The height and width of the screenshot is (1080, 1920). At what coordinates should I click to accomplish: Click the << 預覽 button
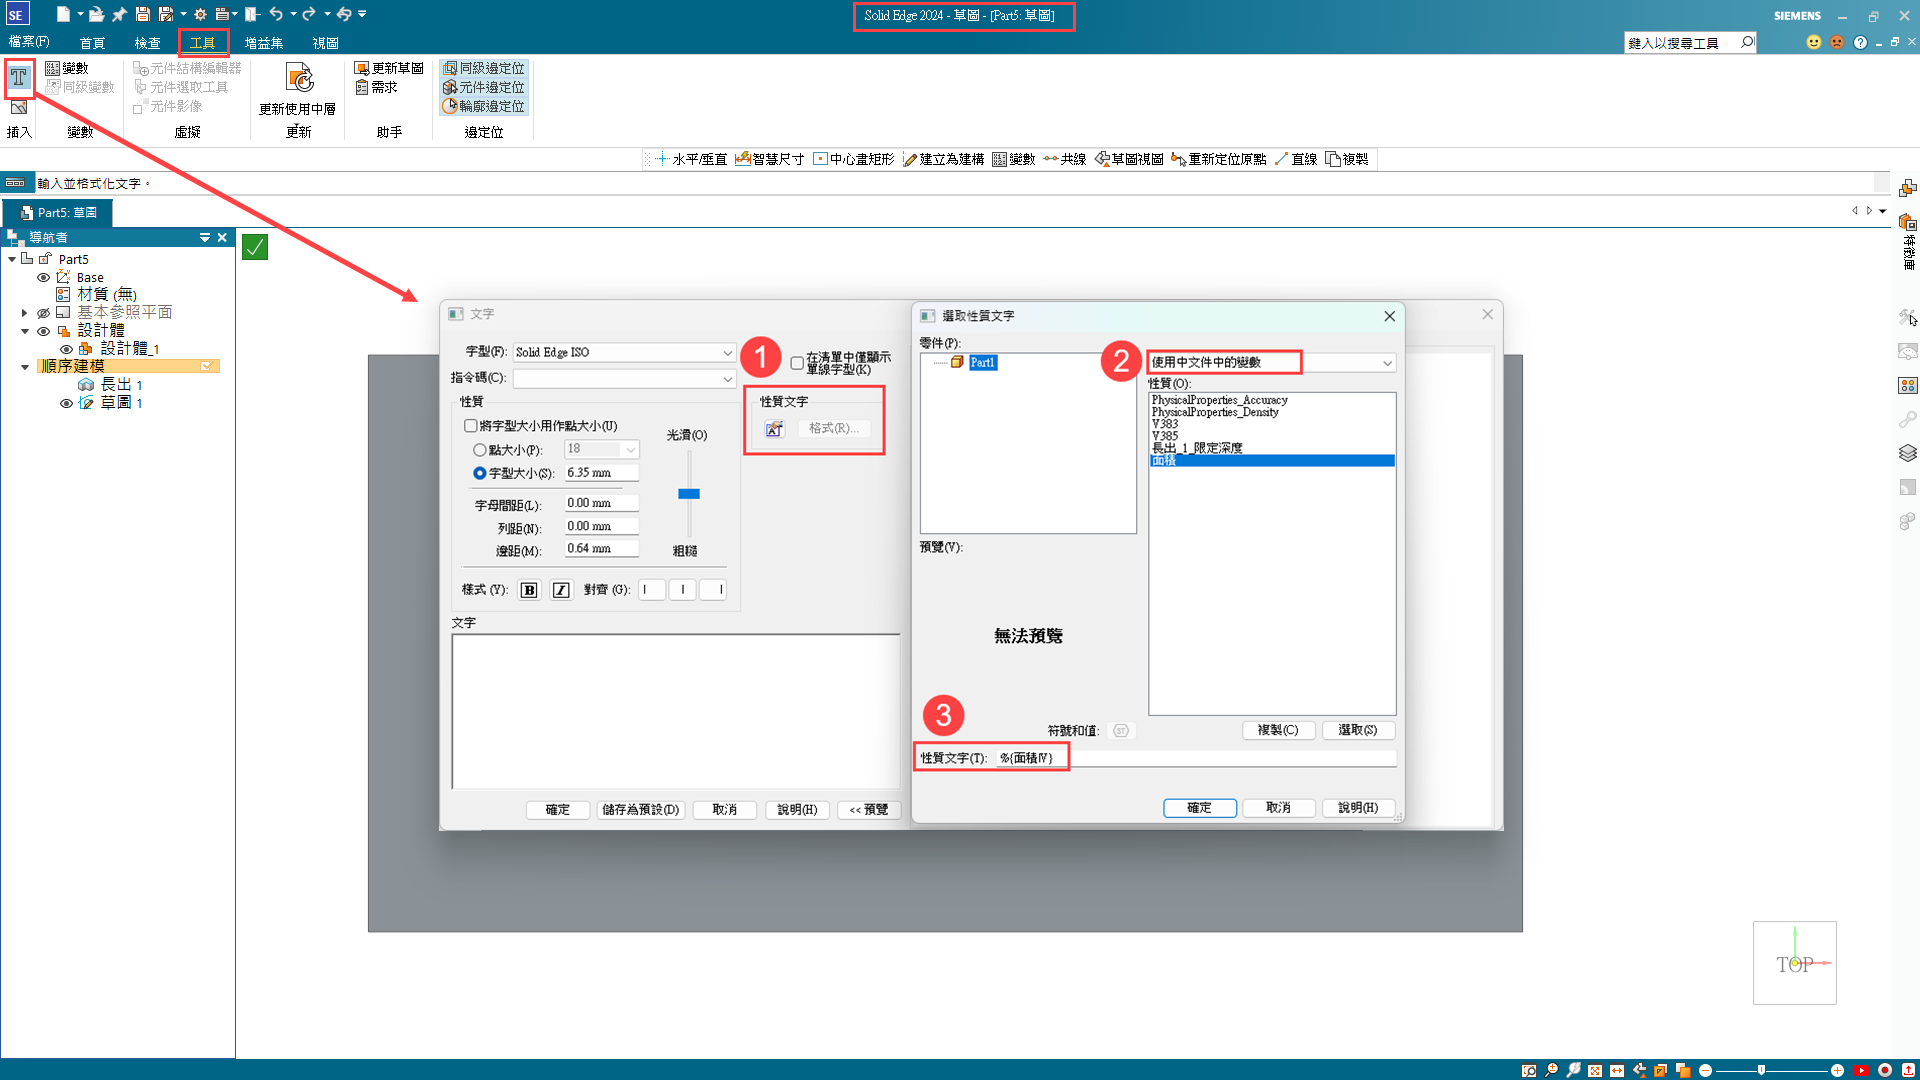point(869,810)
